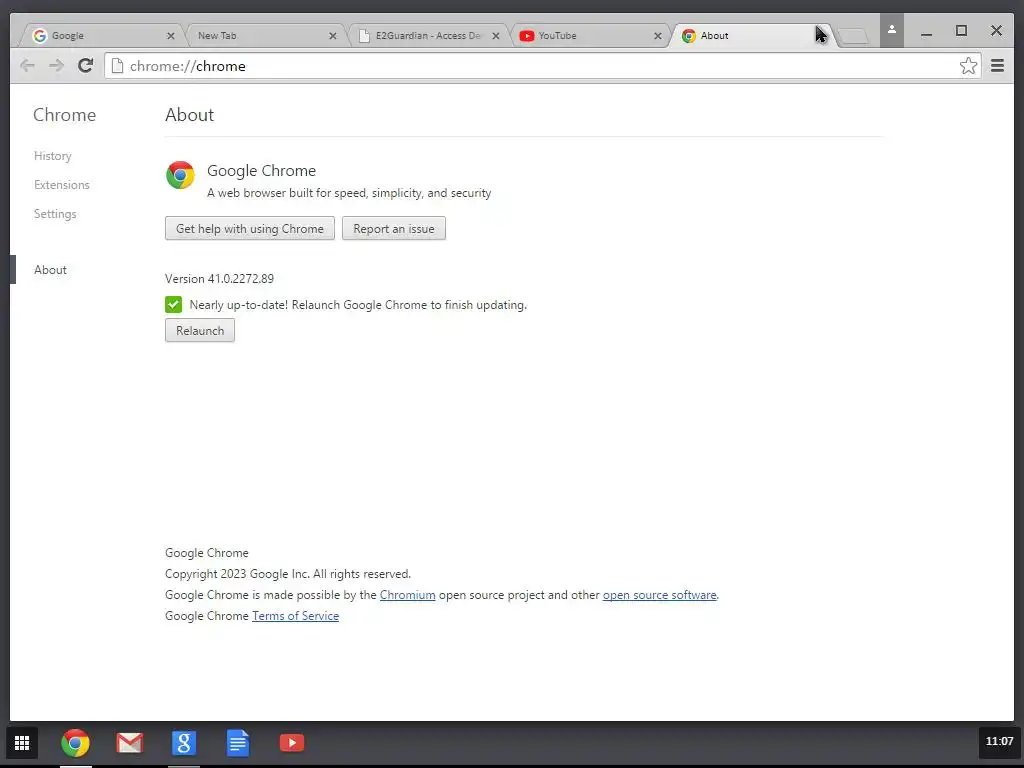Bookmark this page with the star icon
The height and width of the screenshot is (768, 1024).
tap(968, 65)
